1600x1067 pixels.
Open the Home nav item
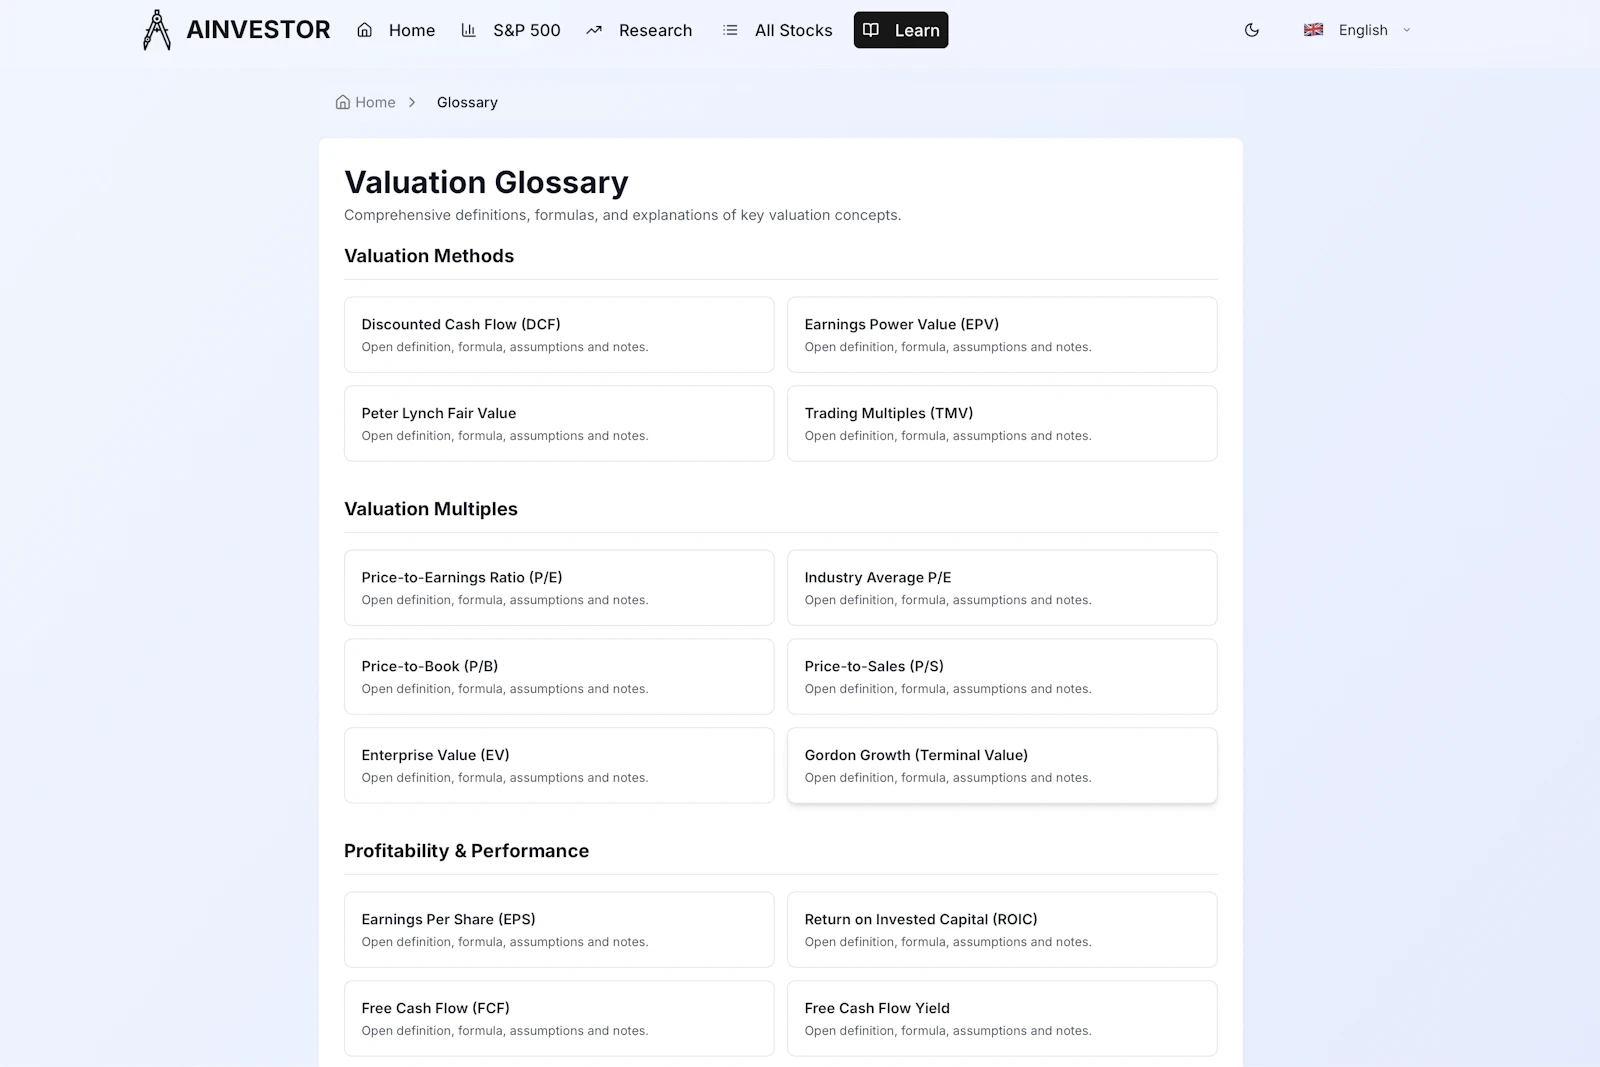coord(397,30)
